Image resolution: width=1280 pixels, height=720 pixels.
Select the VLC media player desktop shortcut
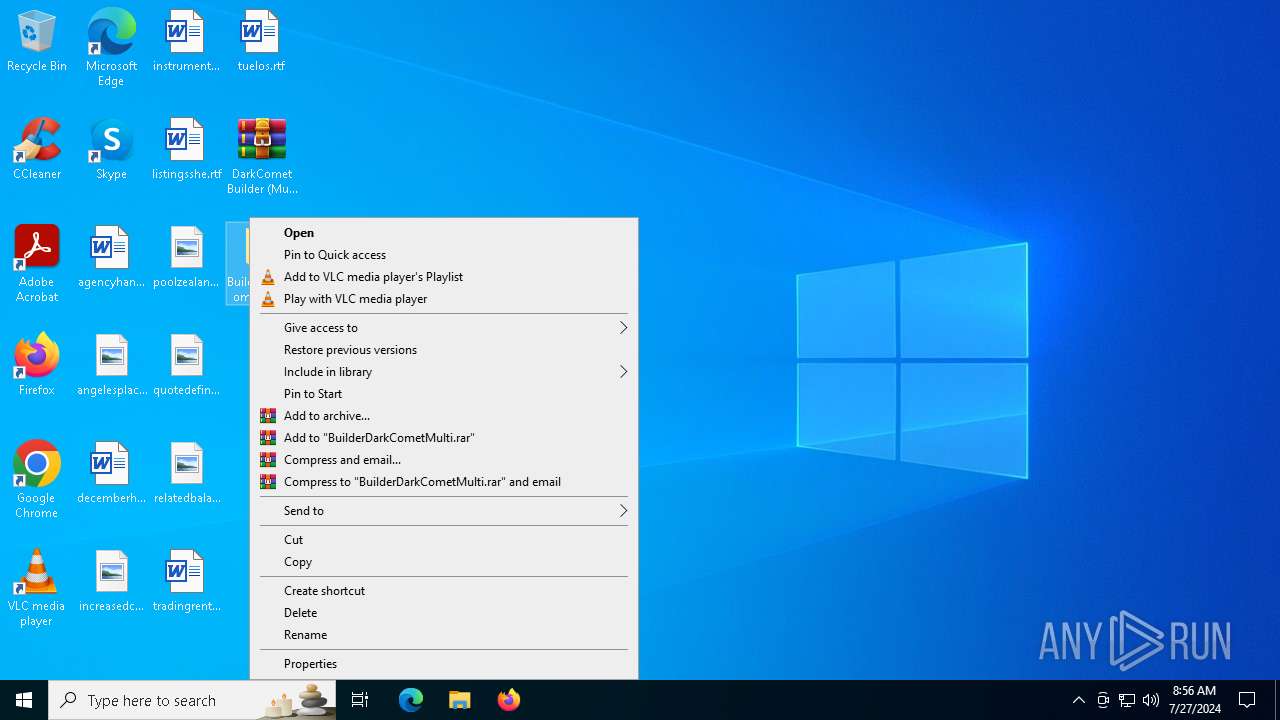click(37, 588)
